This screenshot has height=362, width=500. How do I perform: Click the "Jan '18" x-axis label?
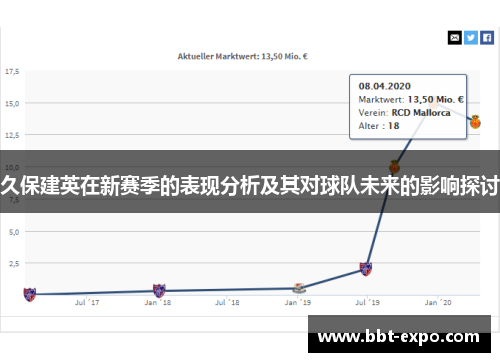coord(158,302)
